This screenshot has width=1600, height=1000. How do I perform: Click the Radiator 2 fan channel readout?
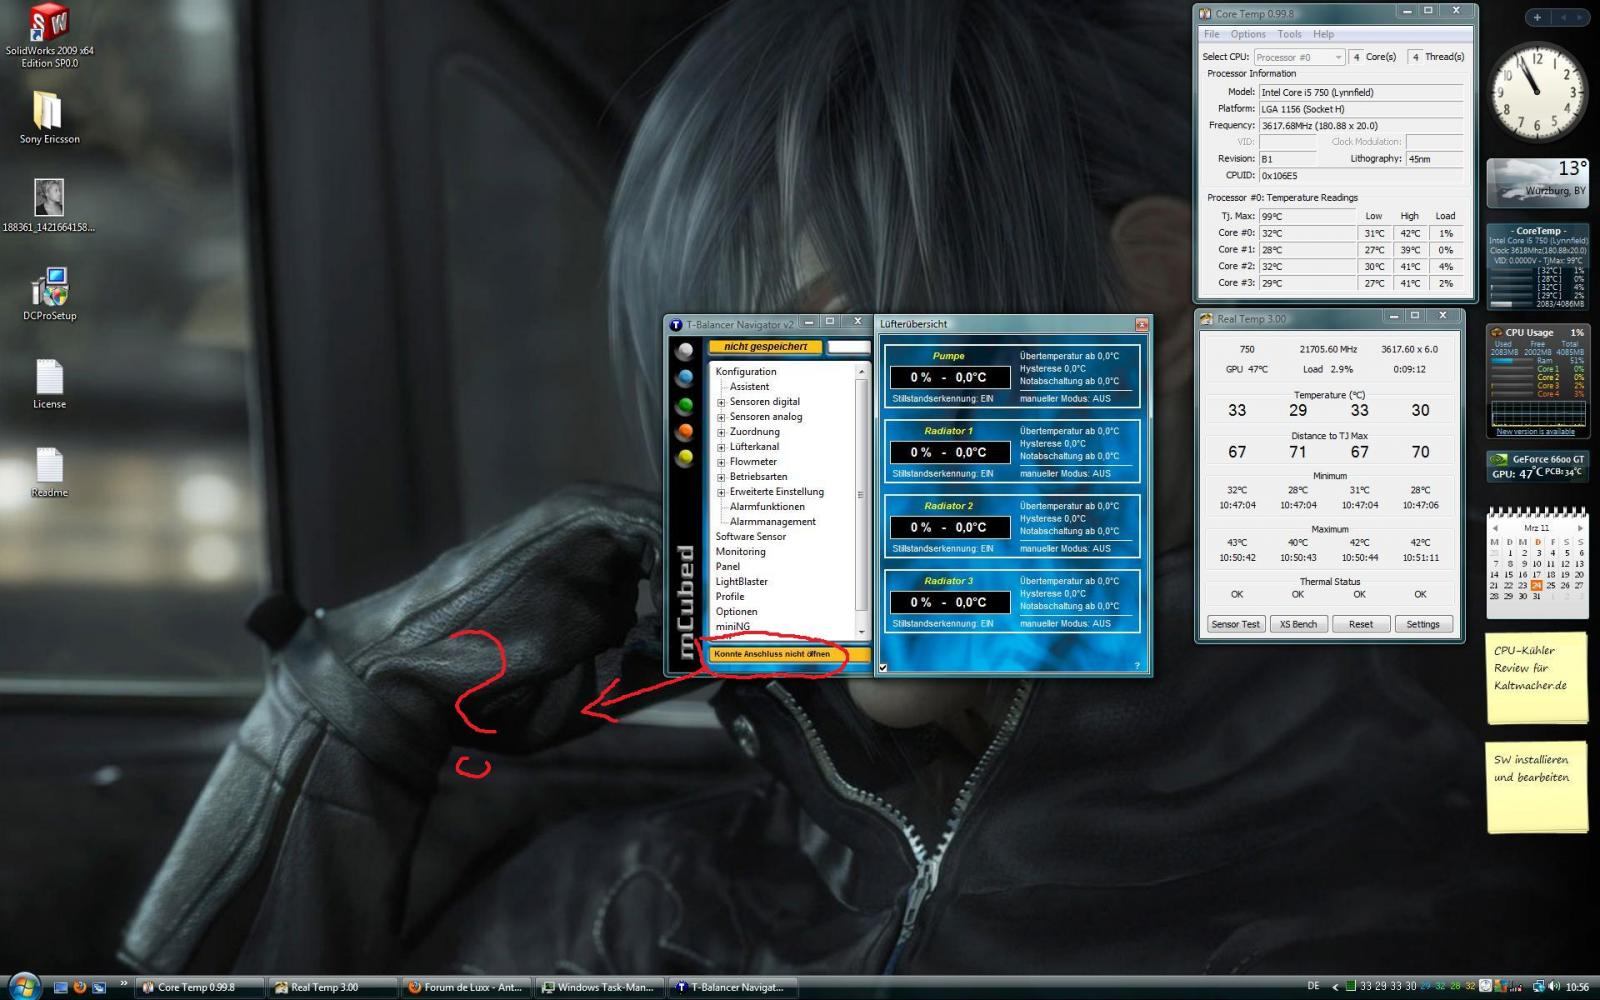click(x=948, y=527)
